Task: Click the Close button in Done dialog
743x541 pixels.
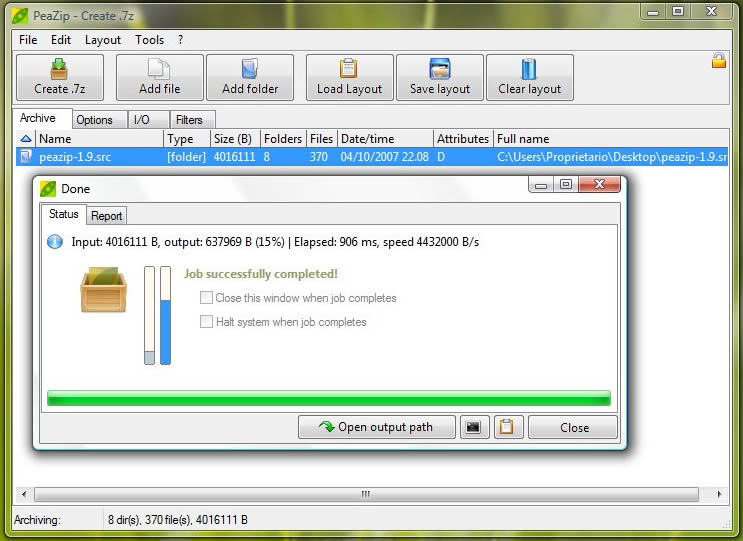Action: pos(573,427)
